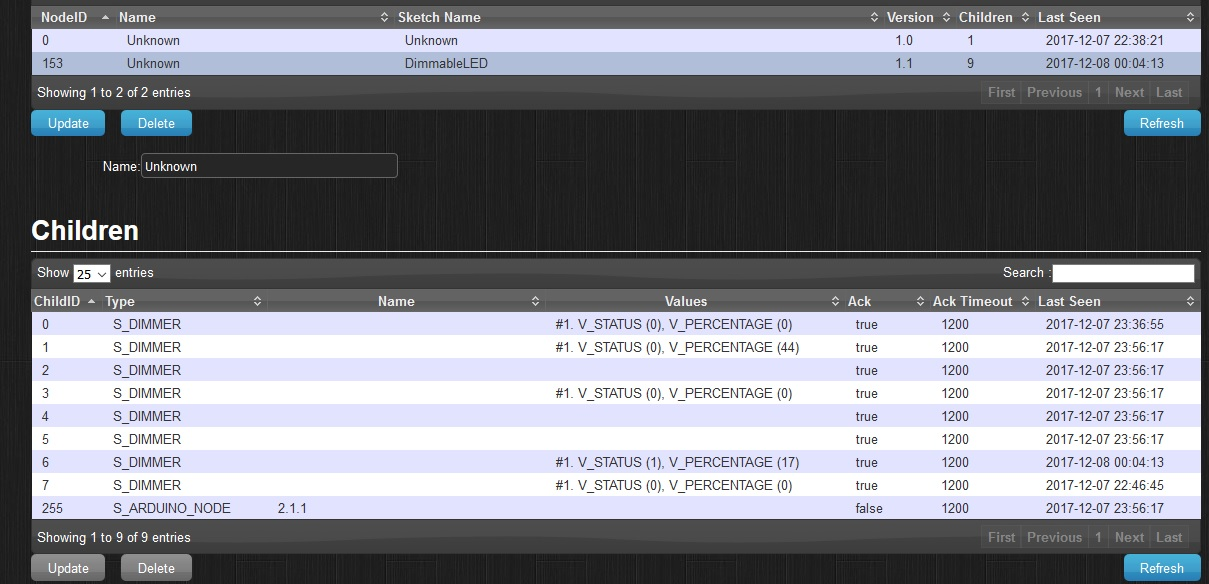Refresh the nodes table
Screen dimensions: 1209x584
click(x=1161, y=123)
